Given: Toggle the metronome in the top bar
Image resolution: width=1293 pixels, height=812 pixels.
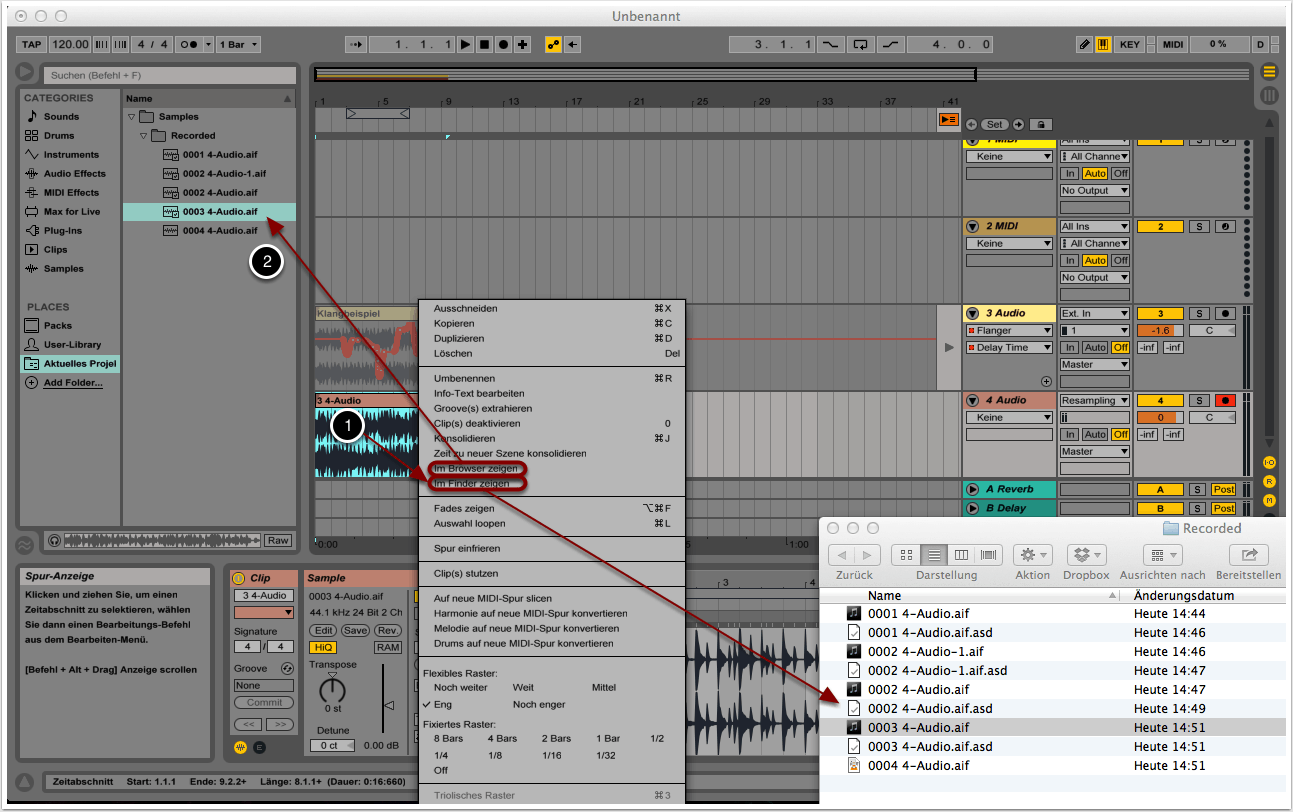Looking at the screenshot, I should (x=187, y=44).
